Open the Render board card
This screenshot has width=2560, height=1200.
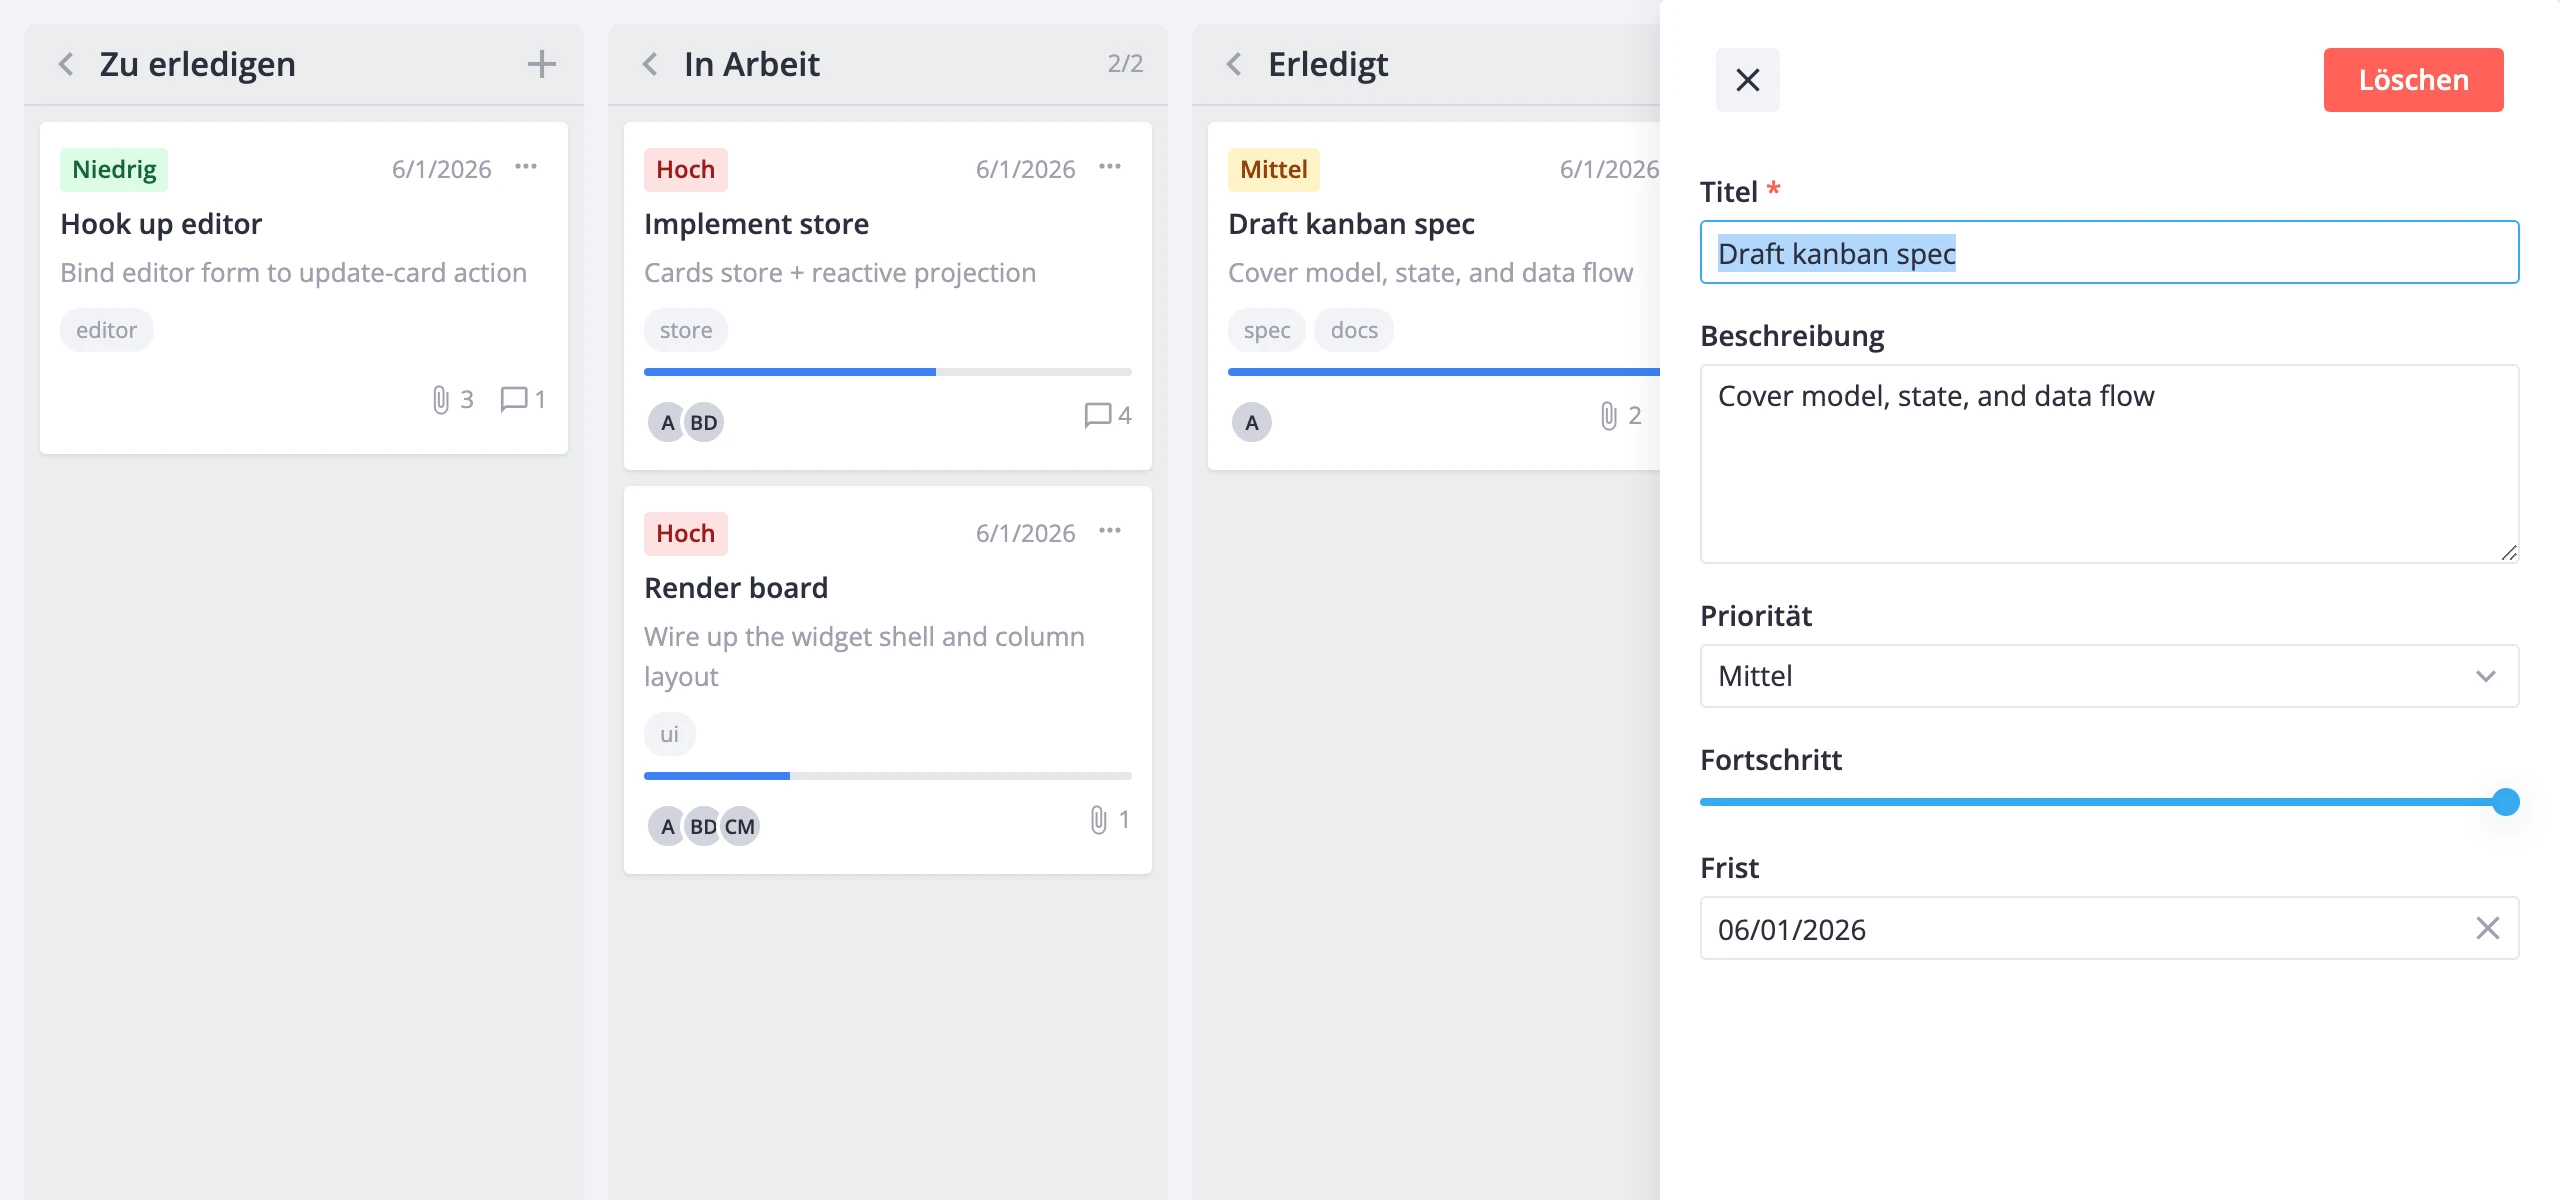(736, 588)
